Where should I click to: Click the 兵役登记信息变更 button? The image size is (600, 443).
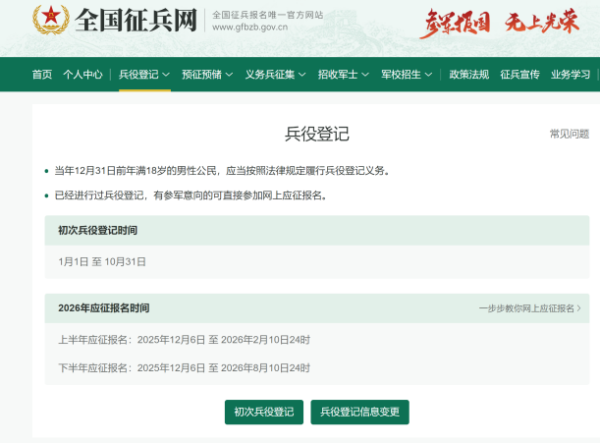(360, 412)
